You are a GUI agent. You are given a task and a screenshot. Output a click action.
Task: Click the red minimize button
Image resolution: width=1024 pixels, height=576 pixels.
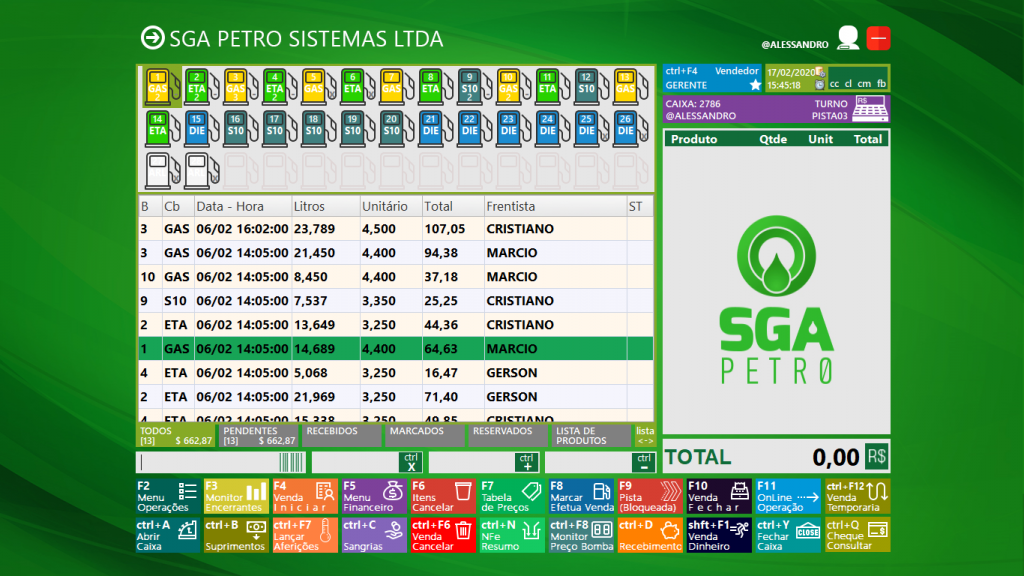tap(878, 38)
